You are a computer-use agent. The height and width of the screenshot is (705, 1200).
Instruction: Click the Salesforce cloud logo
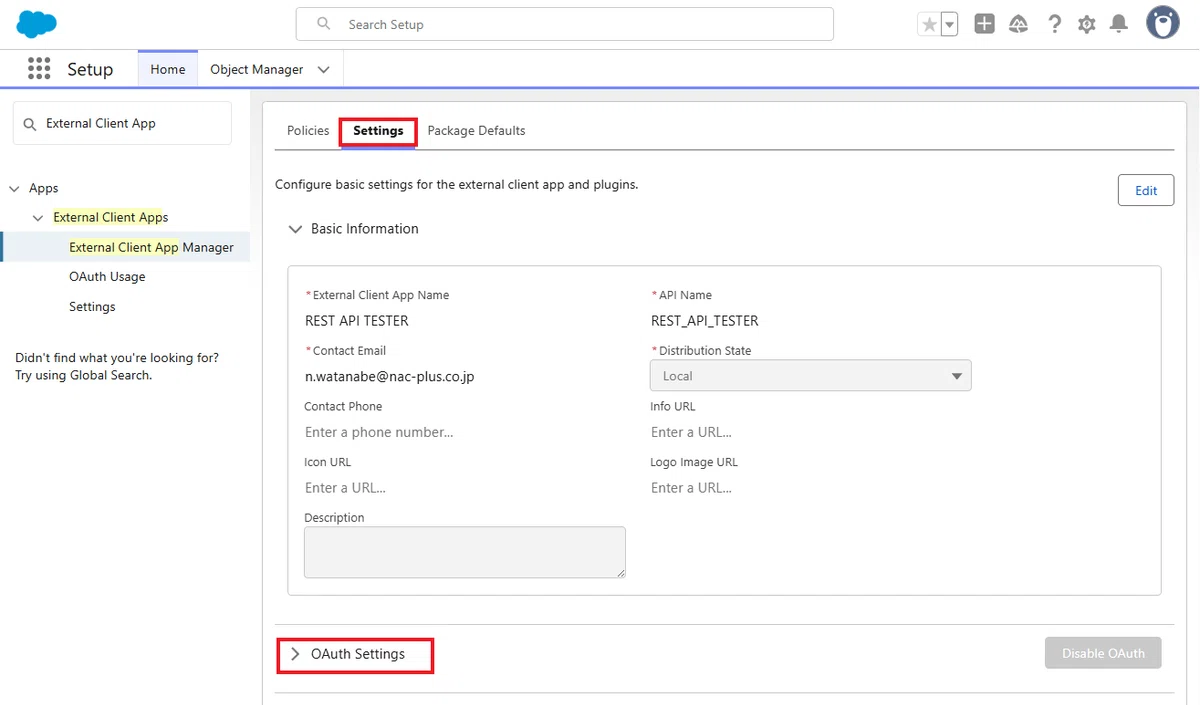tap(37, 23)
